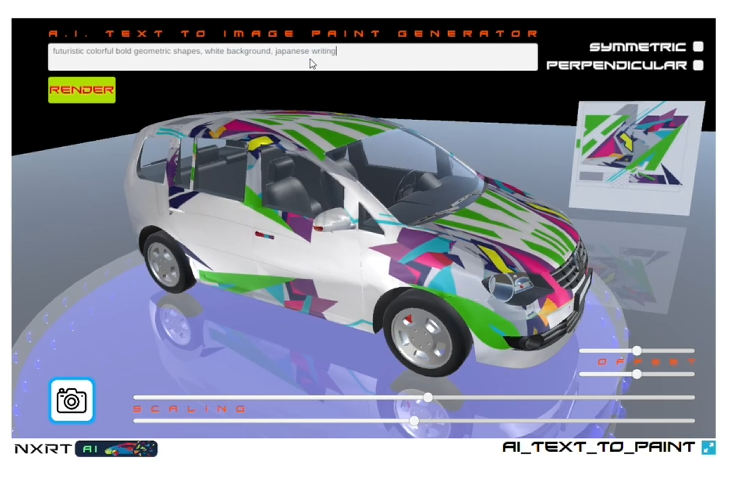
Task: Click the car's rear wheel
Action: tap(165, 263)
